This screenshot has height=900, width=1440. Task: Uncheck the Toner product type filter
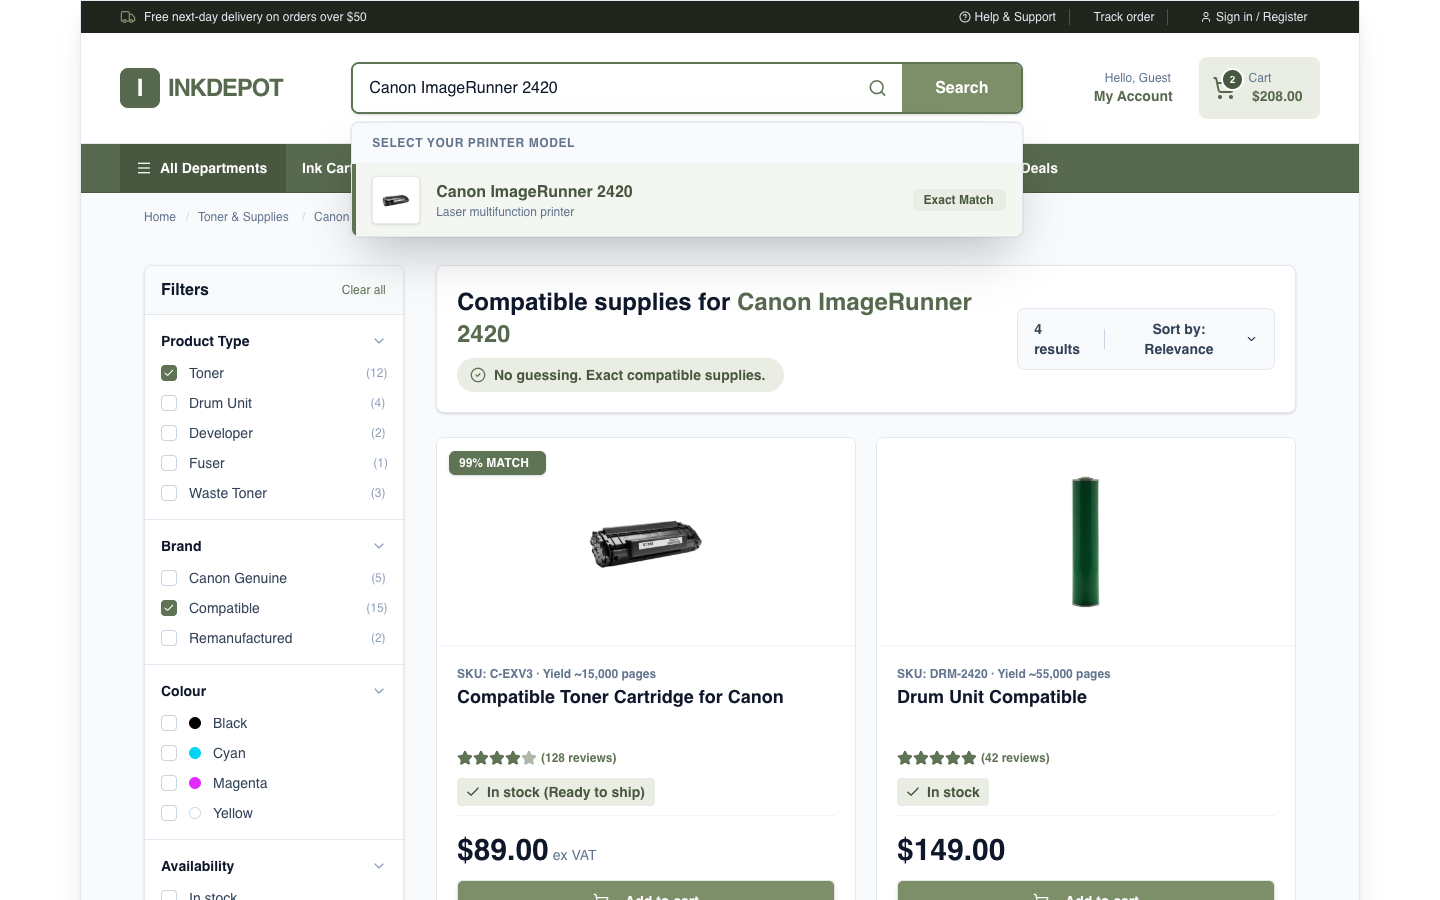coord(169,373)
